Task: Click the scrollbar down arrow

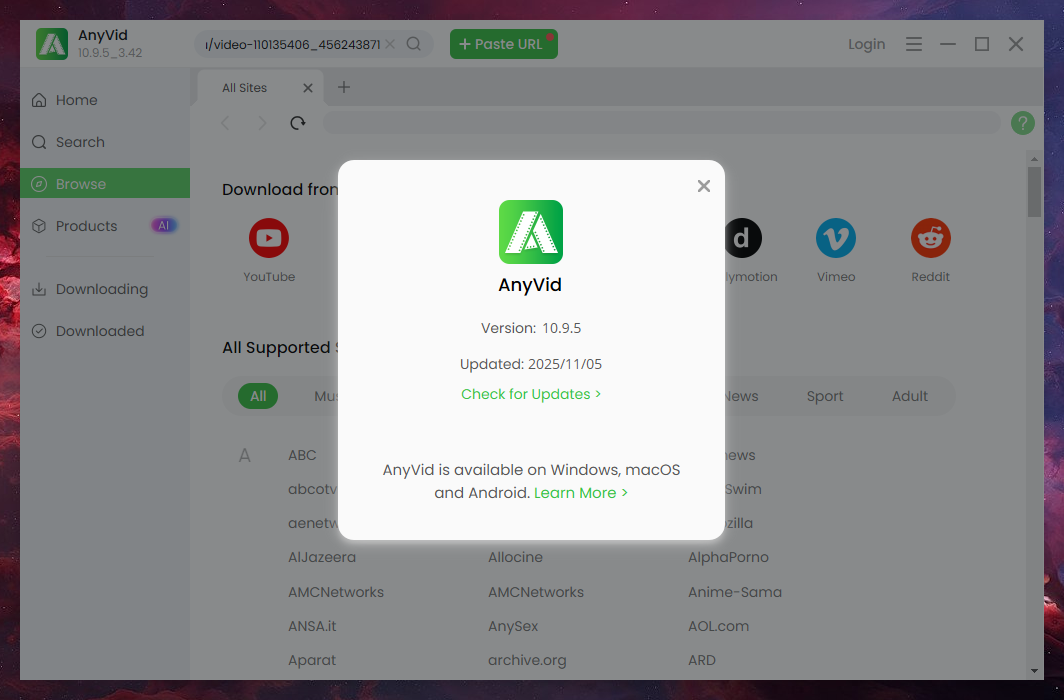Action: [1034, 671]
